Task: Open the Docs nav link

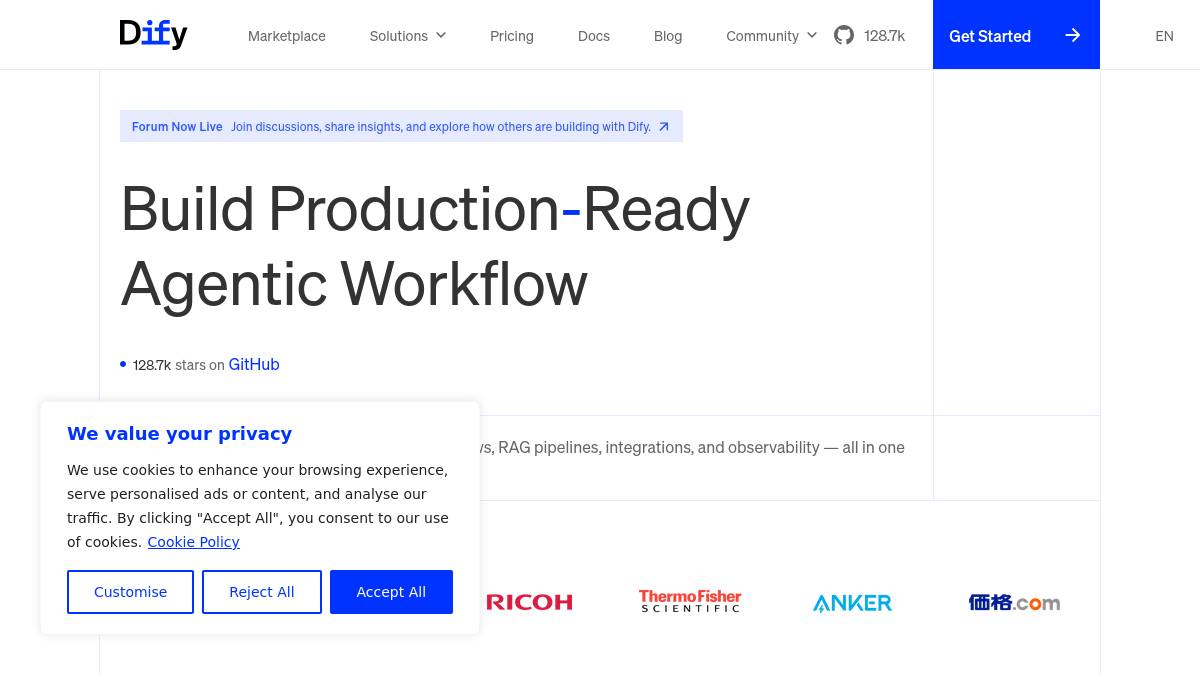Action: pyautogui.click(x=594, y=36)
